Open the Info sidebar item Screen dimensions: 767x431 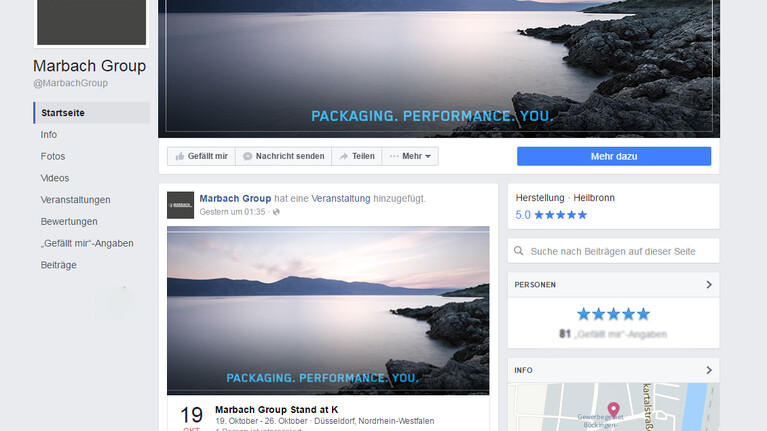pyautogui.click(x=48, y=135)
